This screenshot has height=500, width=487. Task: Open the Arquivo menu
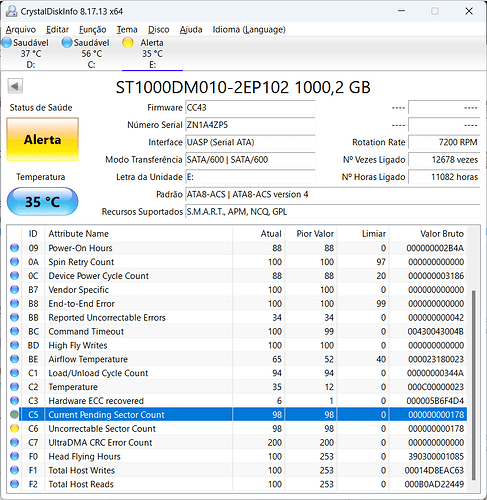[x=21, y=30]
